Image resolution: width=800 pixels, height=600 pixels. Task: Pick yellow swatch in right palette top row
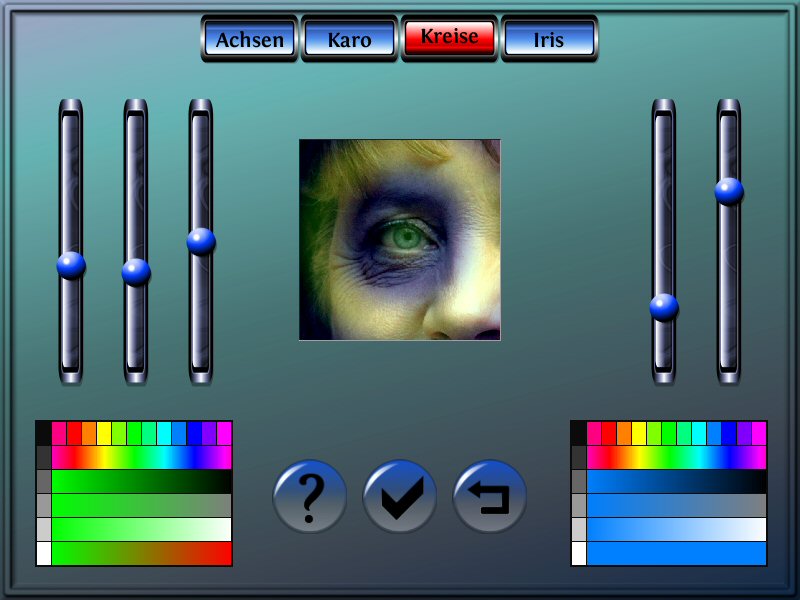(x=639, y=434)
